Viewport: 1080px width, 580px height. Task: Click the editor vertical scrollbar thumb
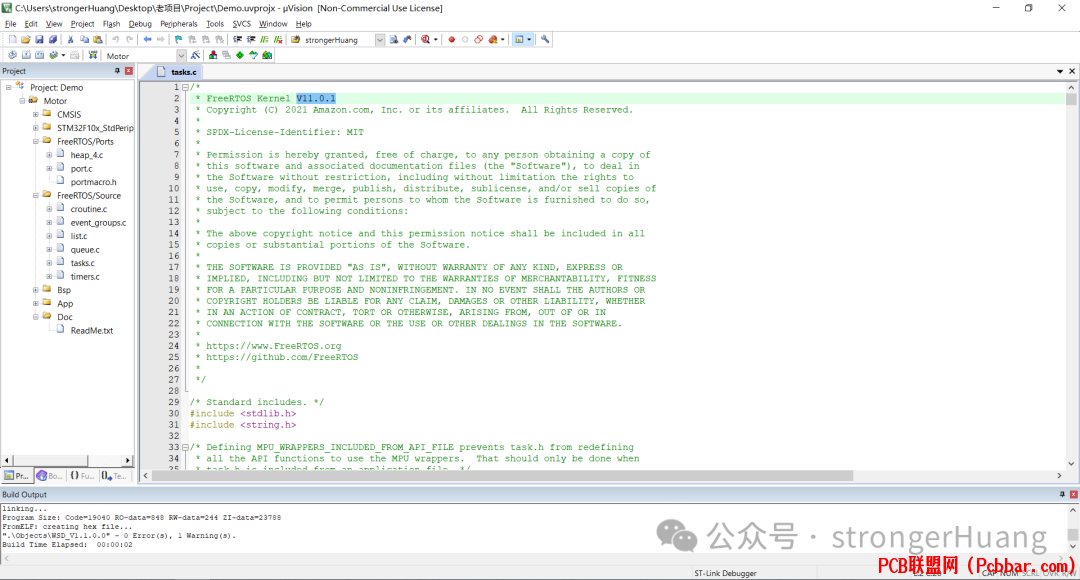coord(1071,99)
